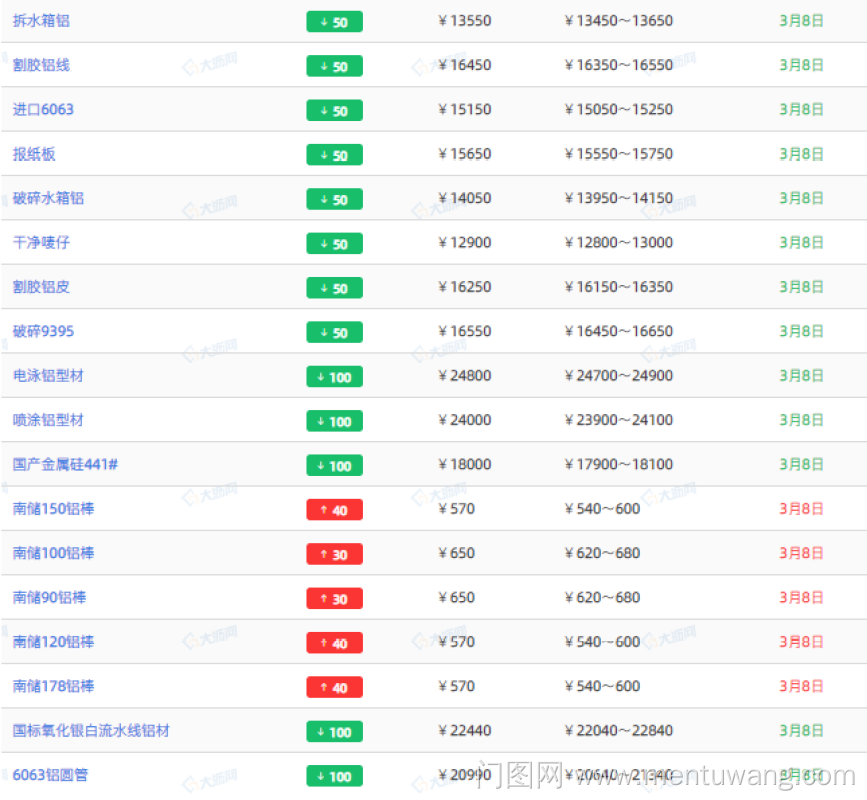Open the 割胶铝线 product link
This screenshot has width=867, height=800.
tap(41, 65)
